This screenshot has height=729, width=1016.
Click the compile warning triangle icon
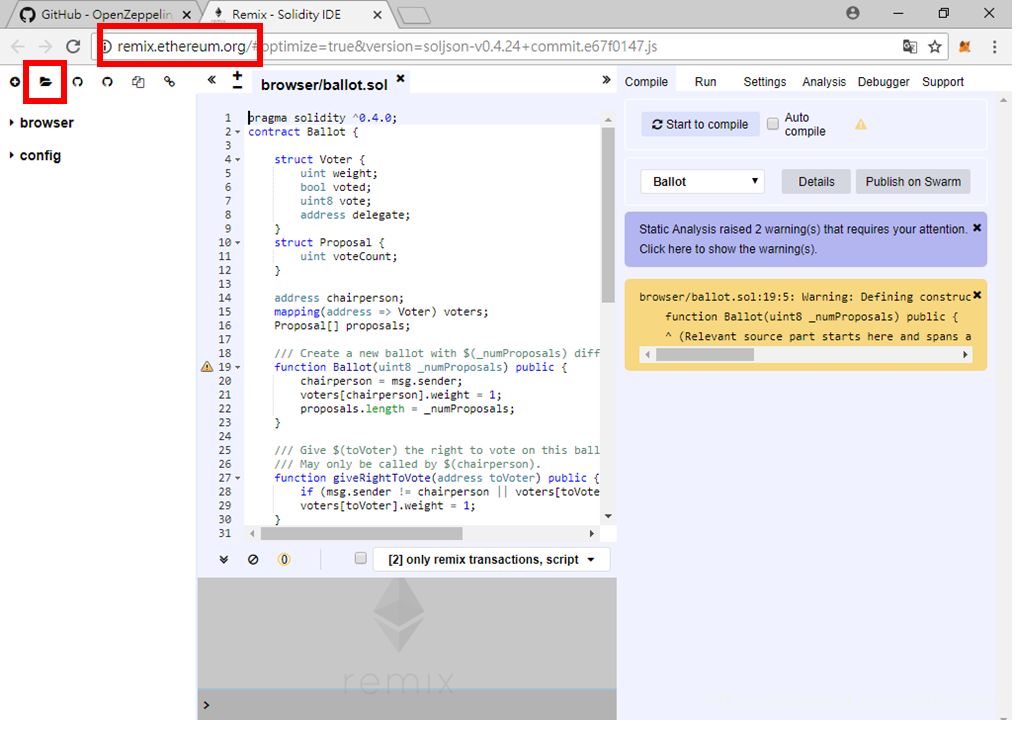pos(860,124)
